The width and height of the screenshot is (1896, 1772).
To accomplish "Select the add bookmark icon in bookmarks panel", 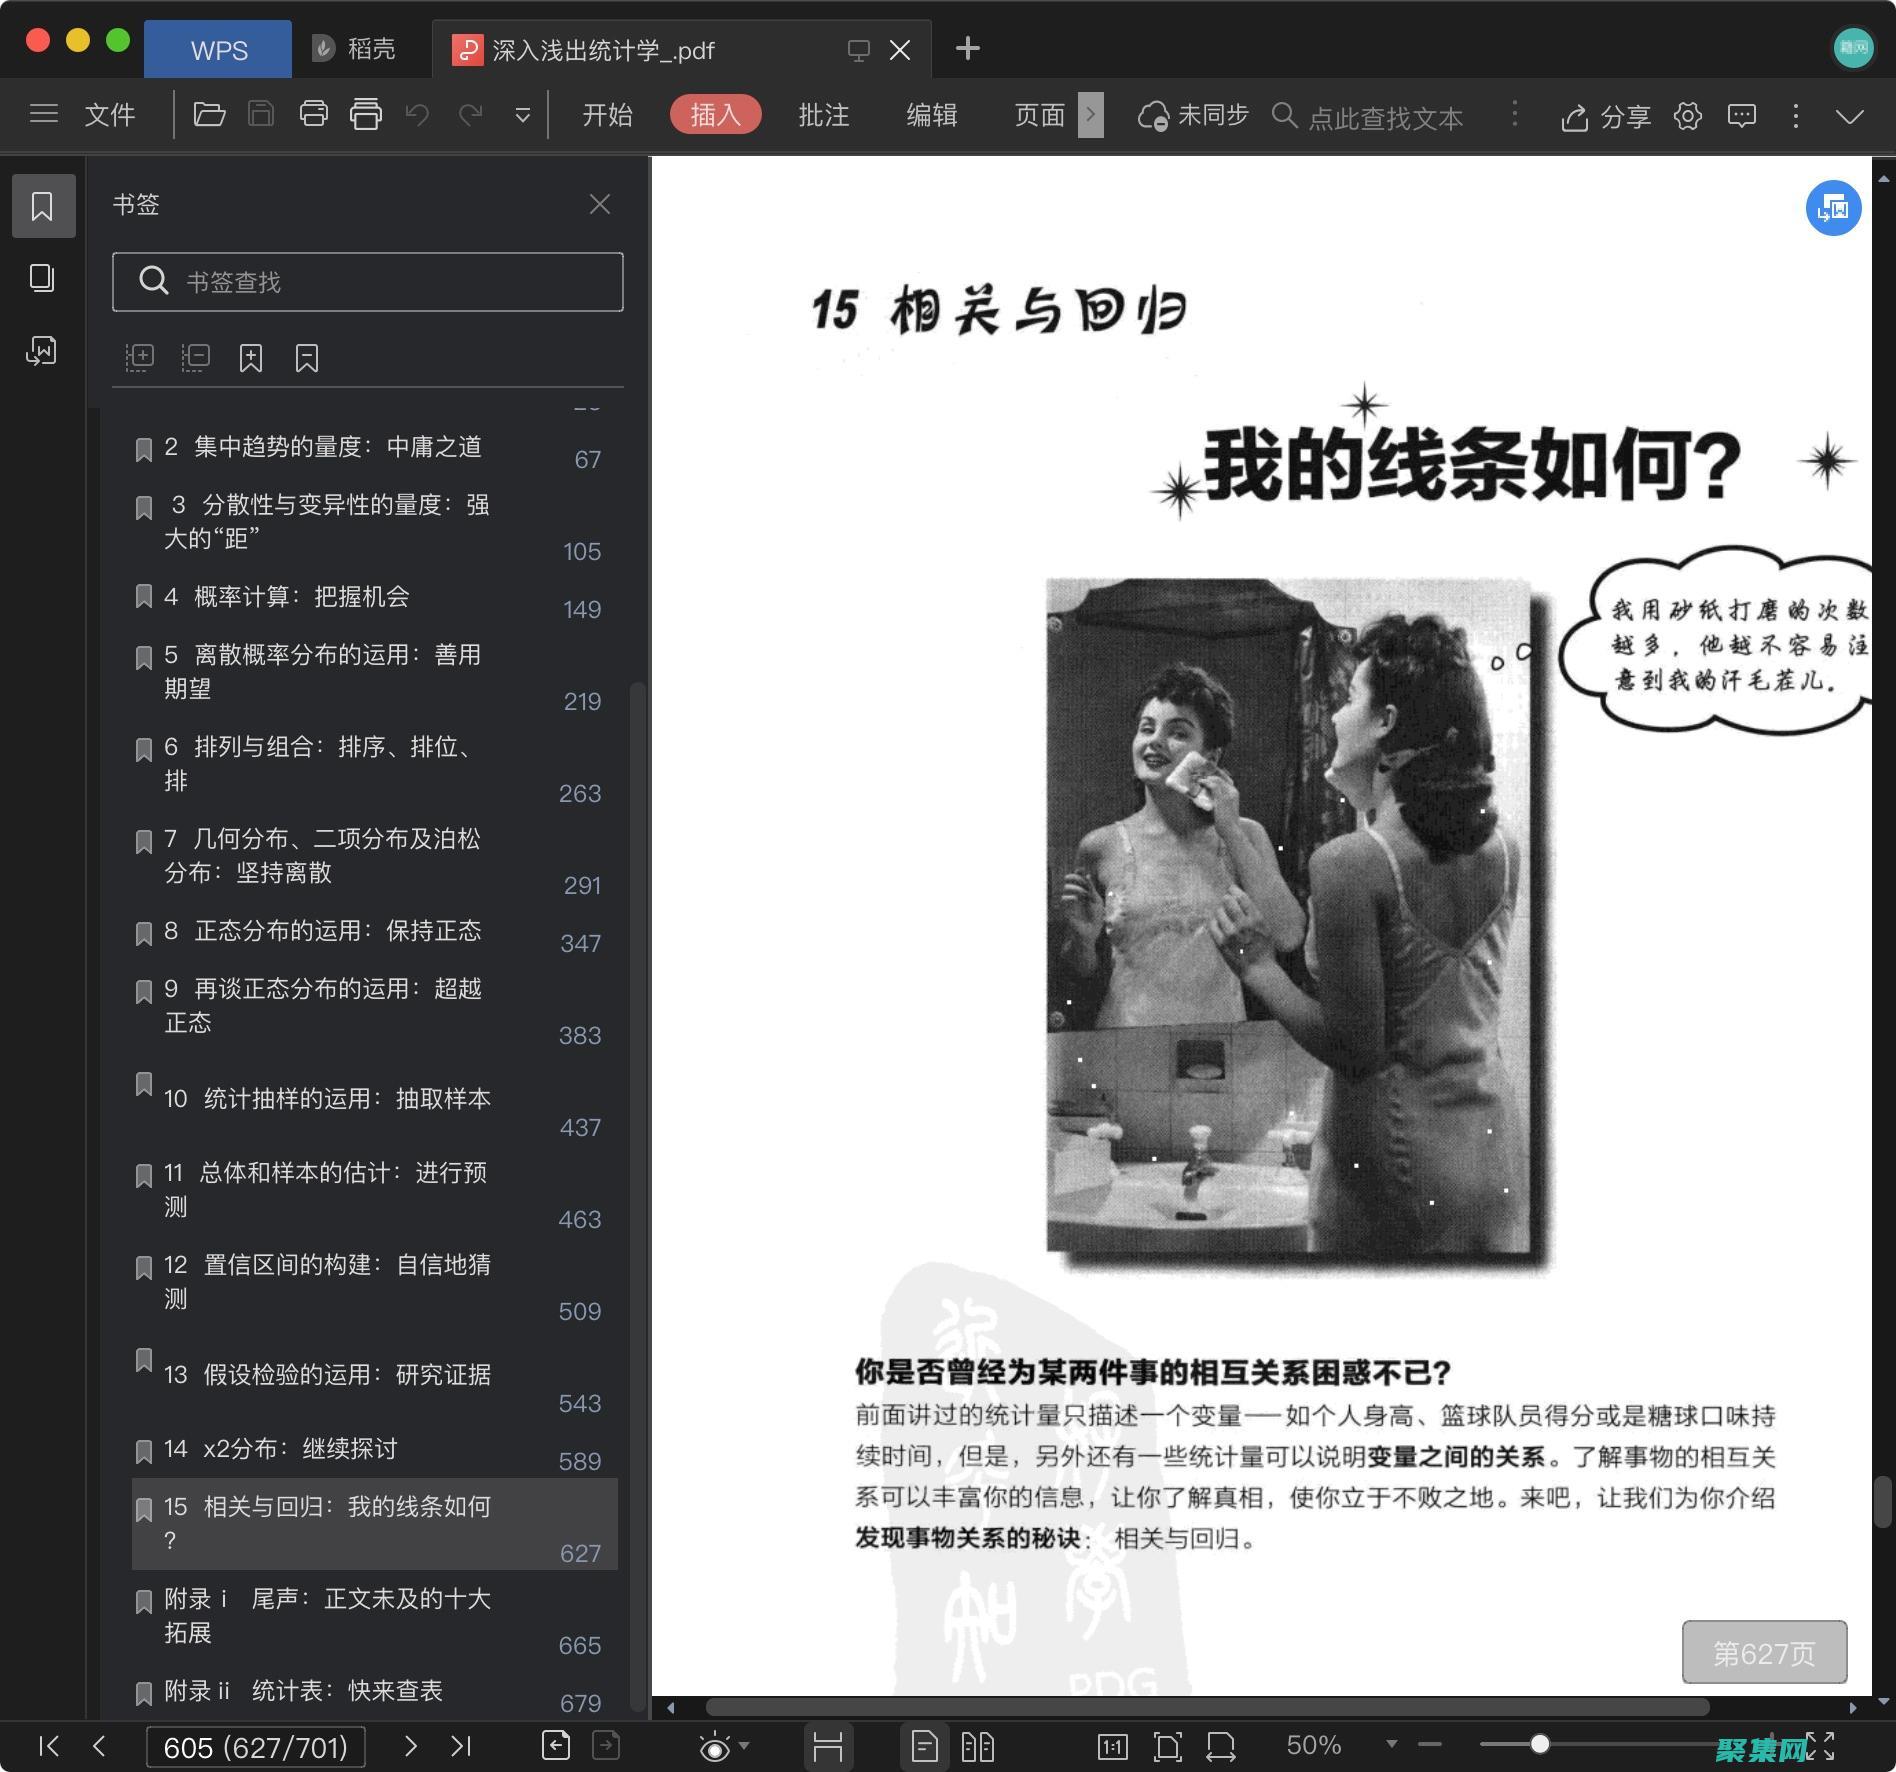I will [251, 357].
